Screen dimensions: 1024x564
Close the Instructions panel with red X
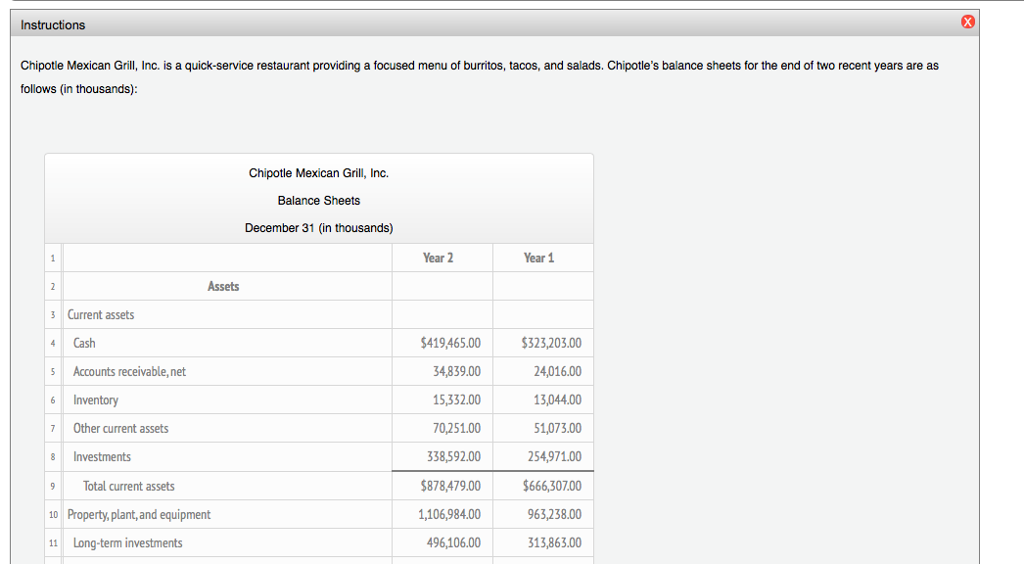point(966,23)
